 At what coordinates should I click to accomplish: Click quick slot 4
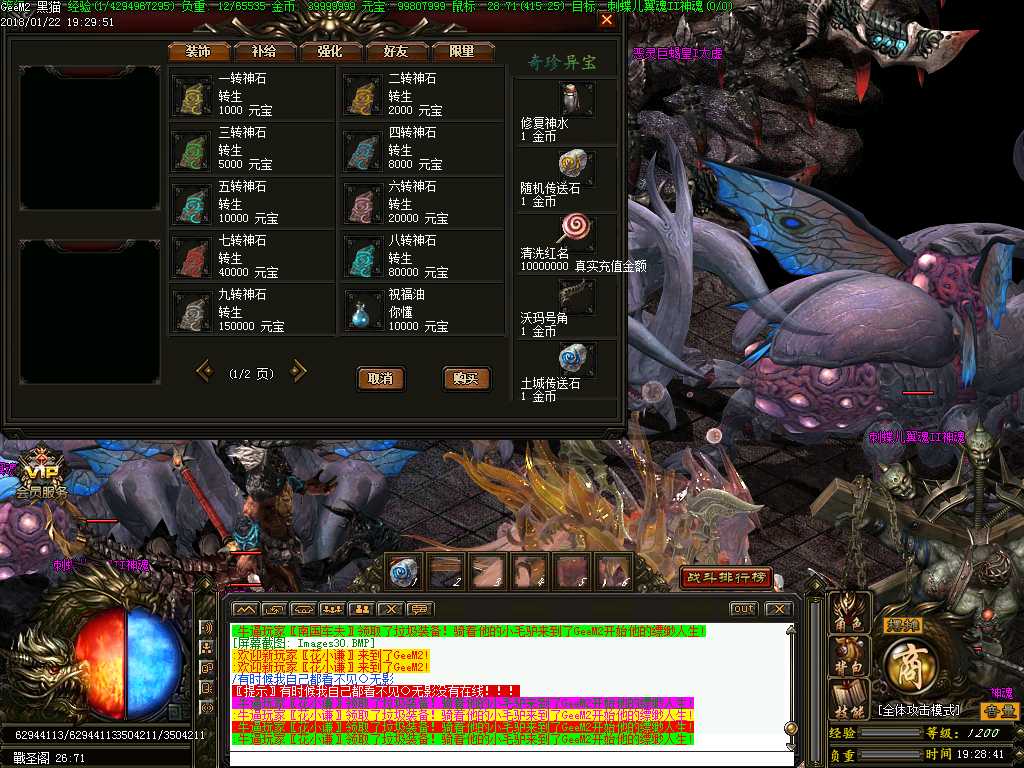(531, 572)
